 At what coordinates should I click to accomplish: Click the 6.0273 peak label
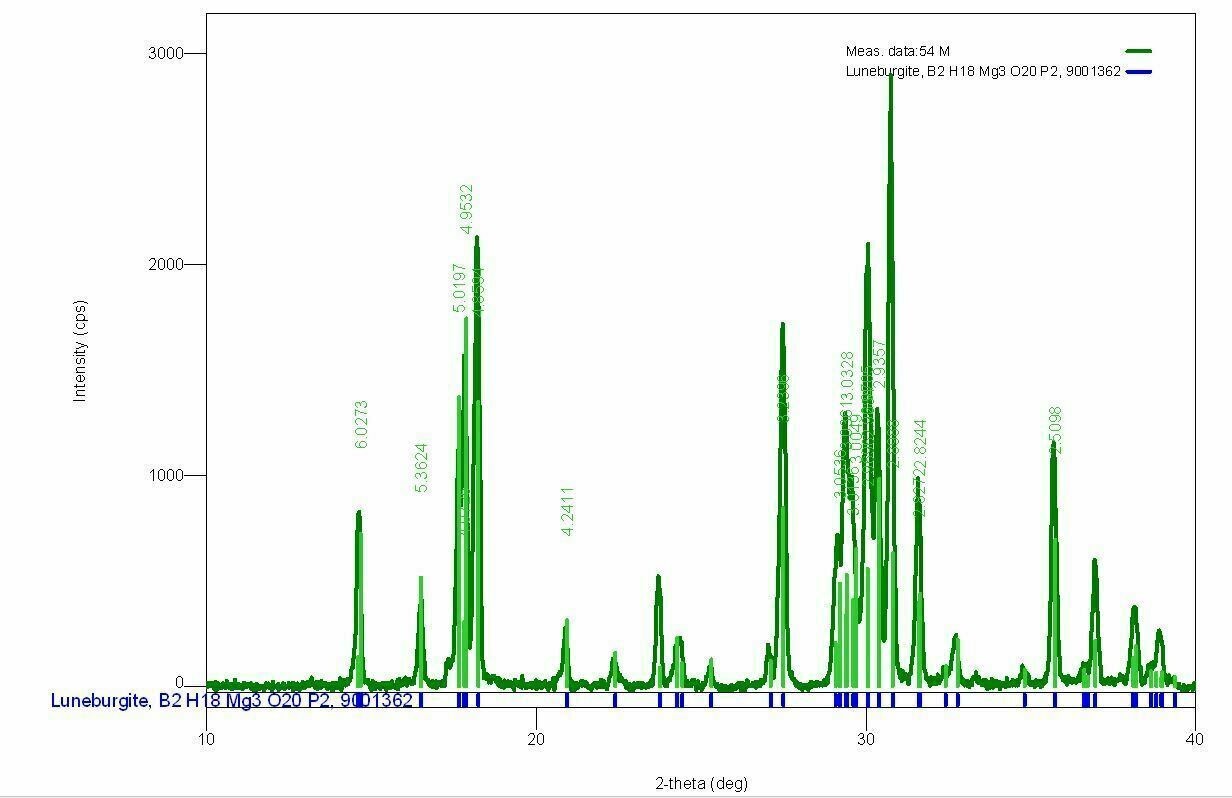pyautogui.click(x=361, y=424)
